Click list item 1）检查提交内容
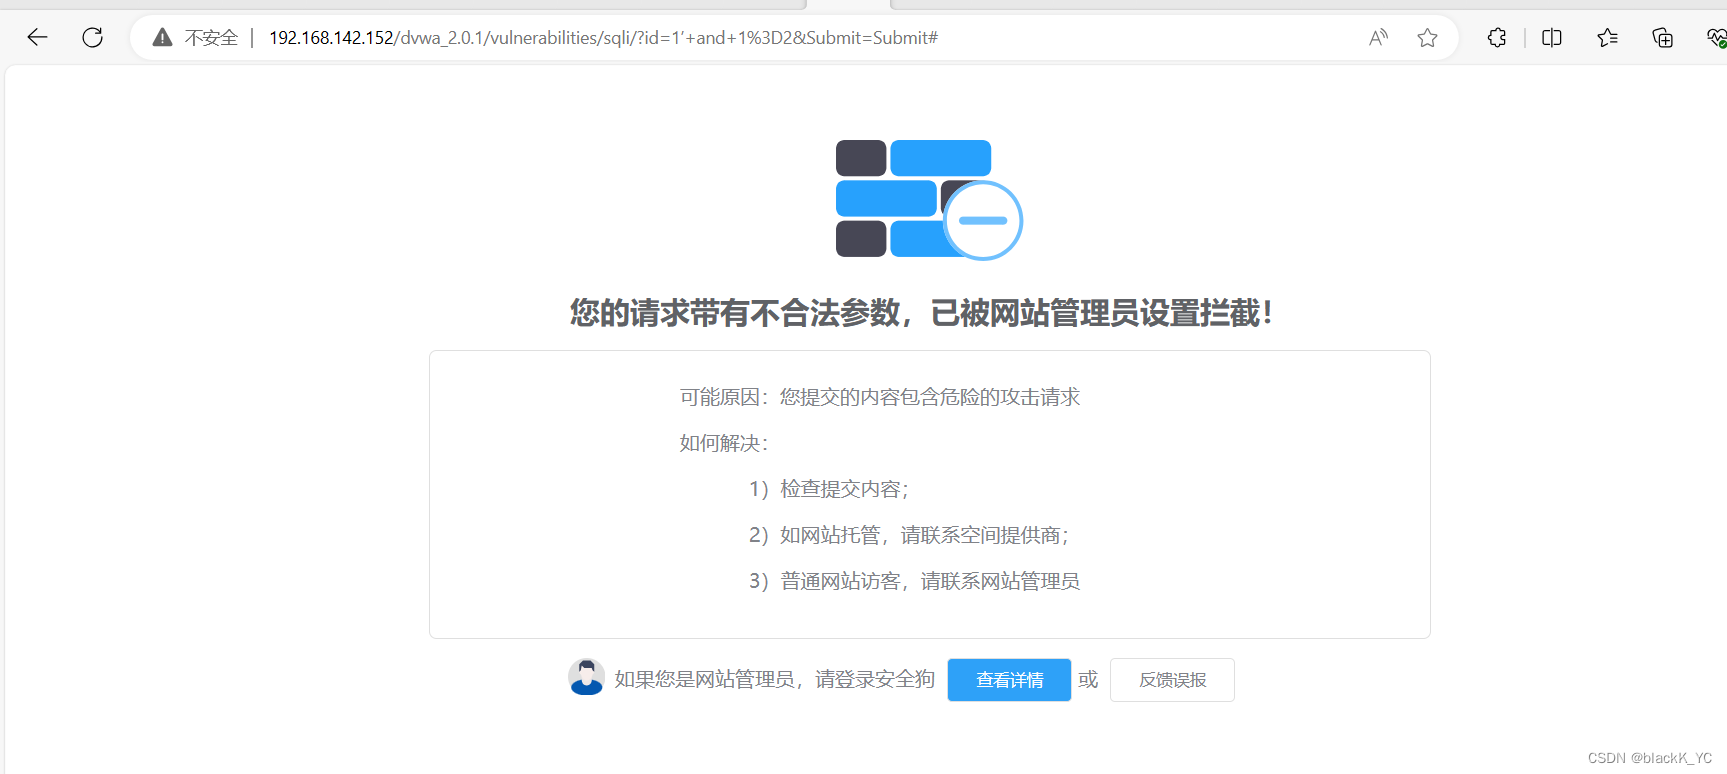The width and height of the screenshot is (1727, 774). 829,489
